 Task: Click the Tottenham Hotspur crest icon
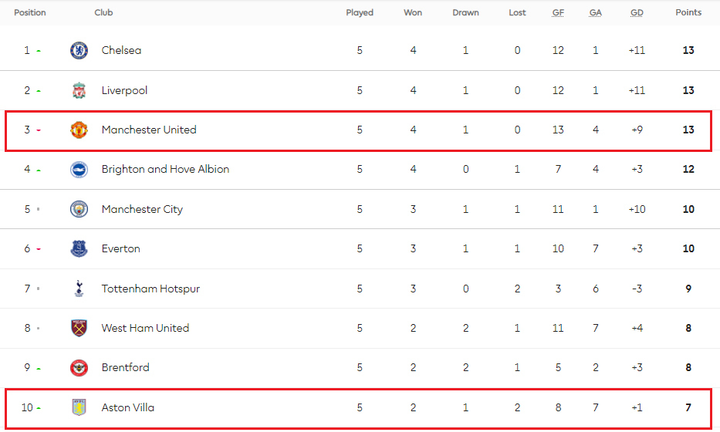[79, 289]
